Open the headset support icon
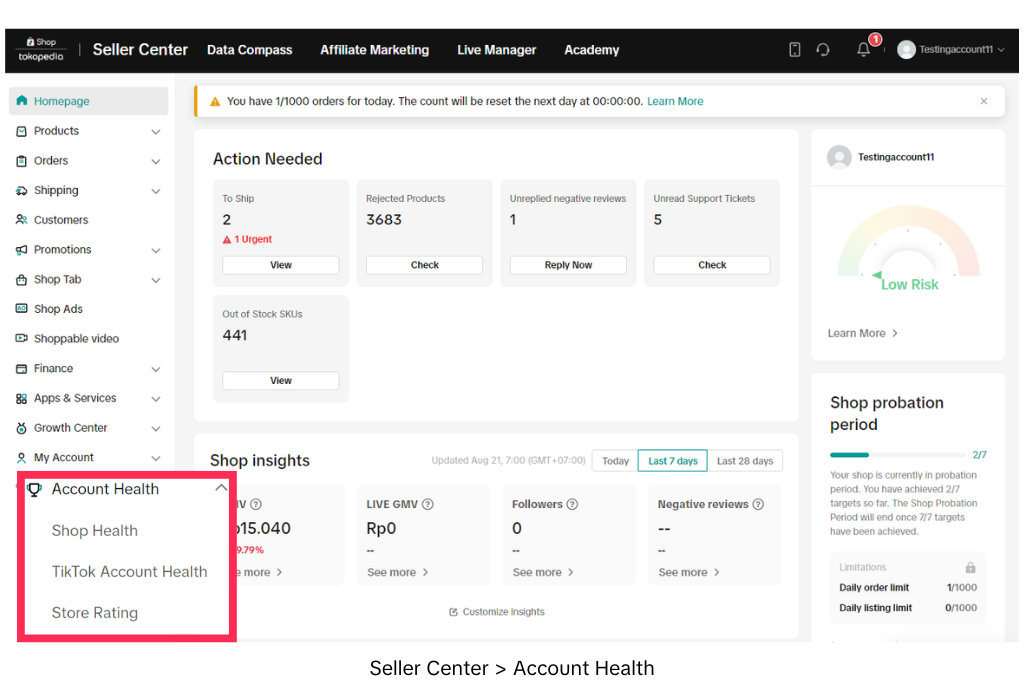This screenshot has width=1024, height=700. point(823,50)
